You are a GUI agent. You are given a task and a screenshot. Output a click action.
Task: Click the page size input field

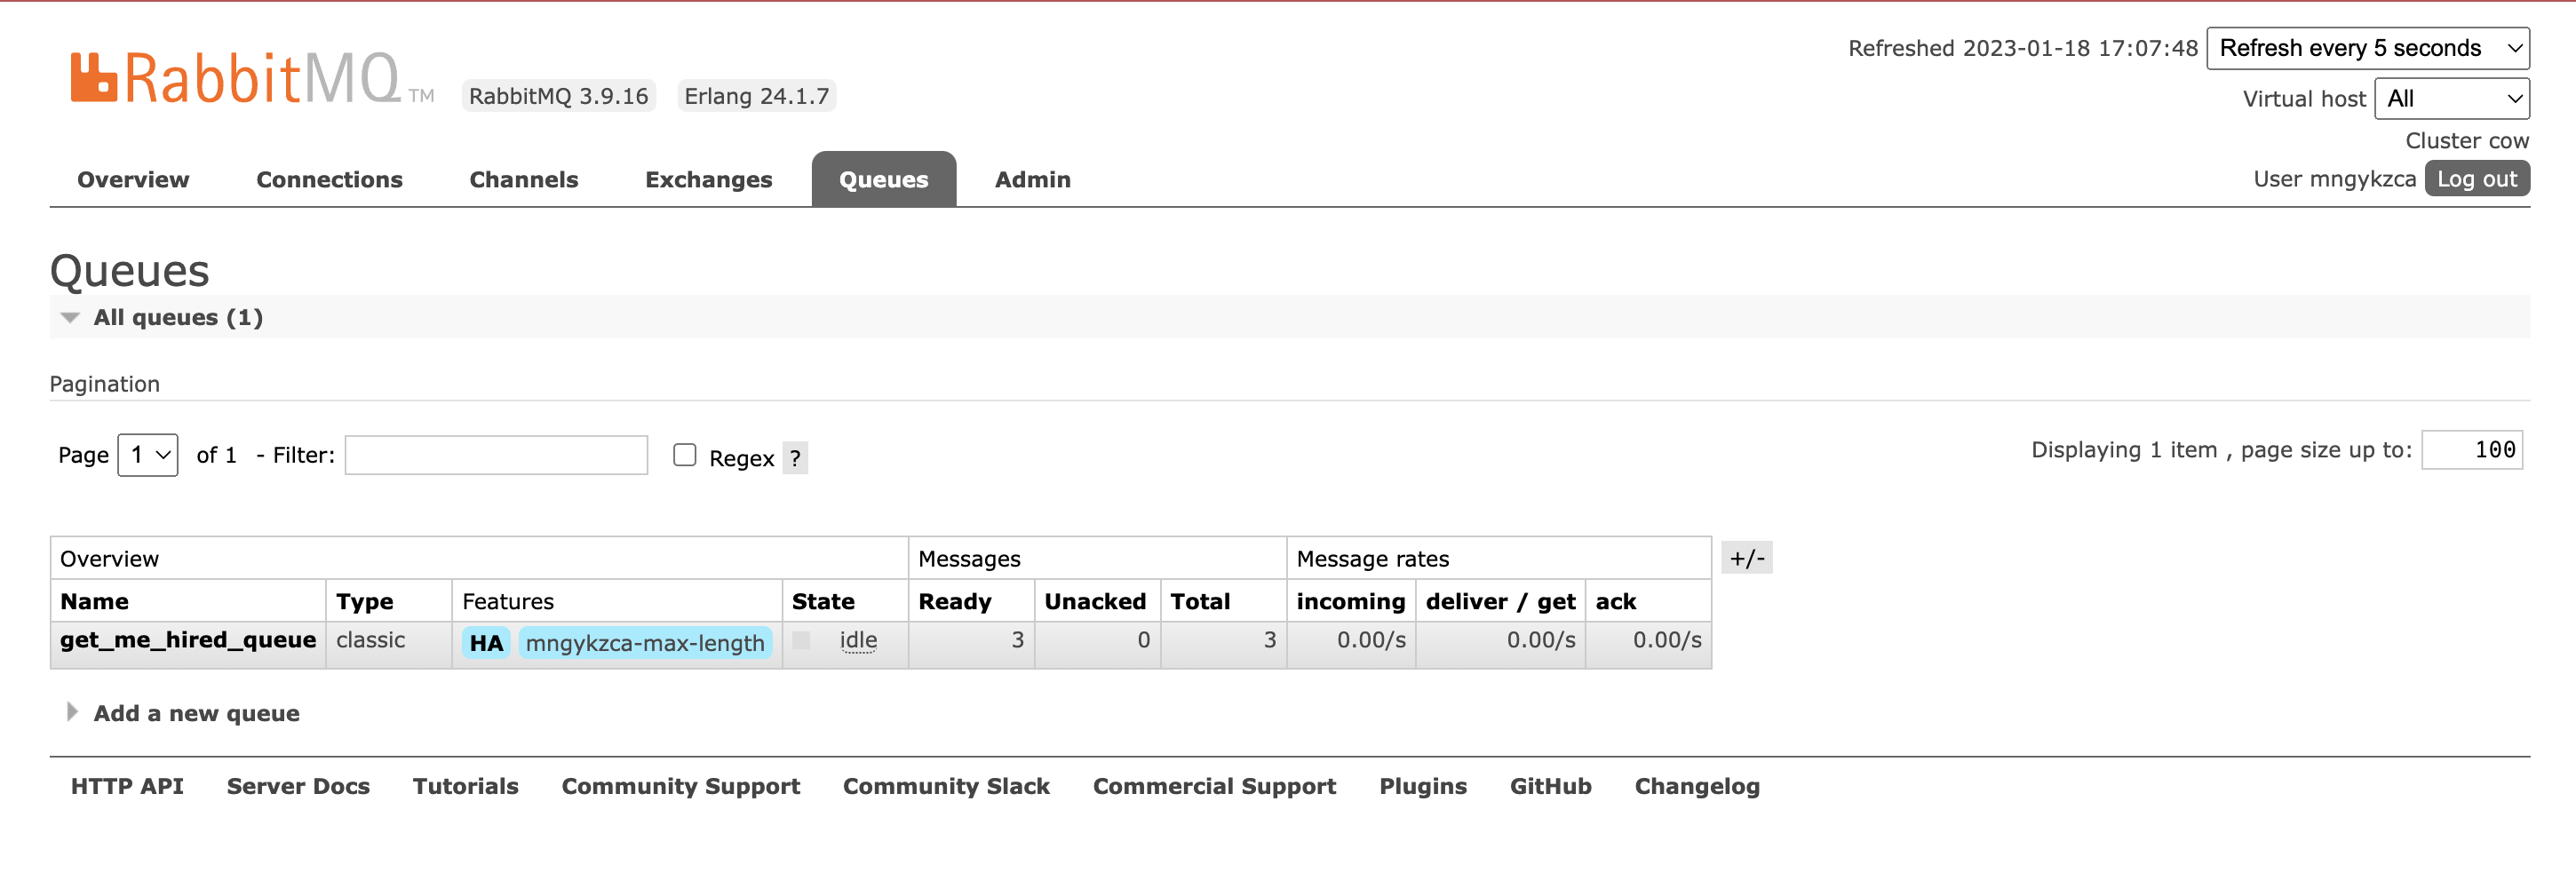click(2472, 450)
